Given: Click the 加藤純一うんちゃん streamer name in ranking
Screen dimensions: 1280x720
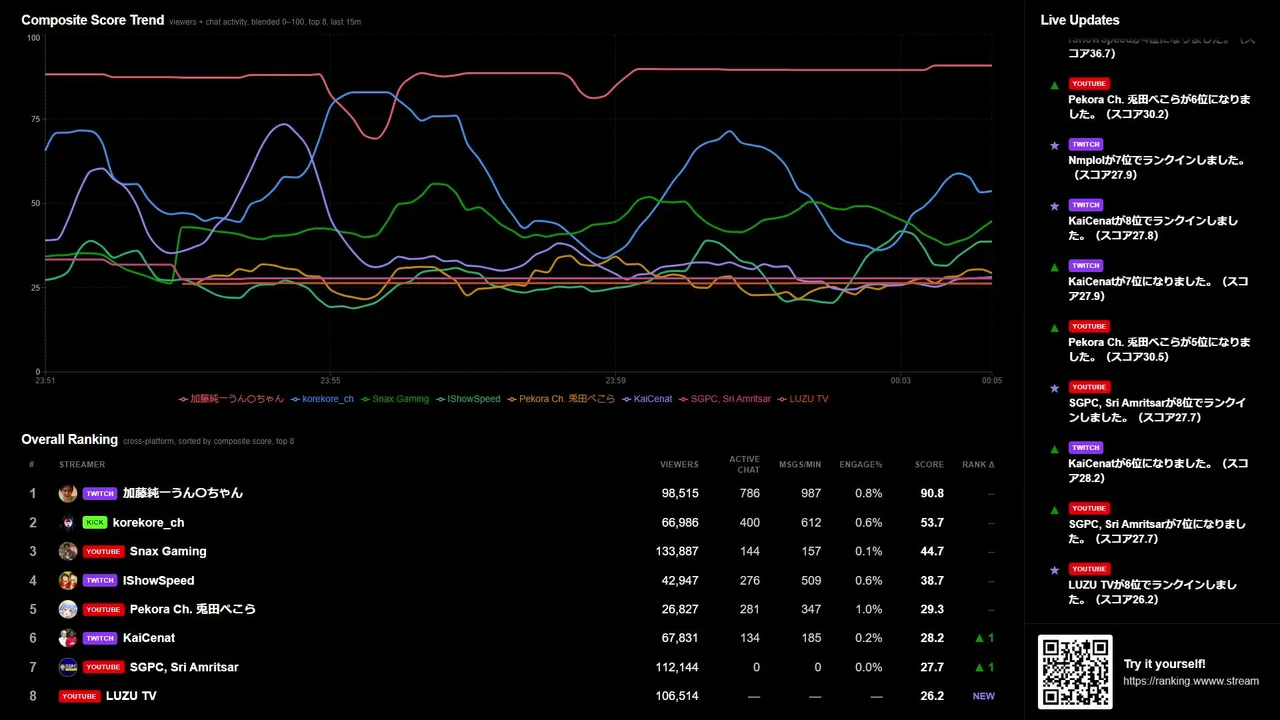Looking at the screenshot, I should pos(183,493).
